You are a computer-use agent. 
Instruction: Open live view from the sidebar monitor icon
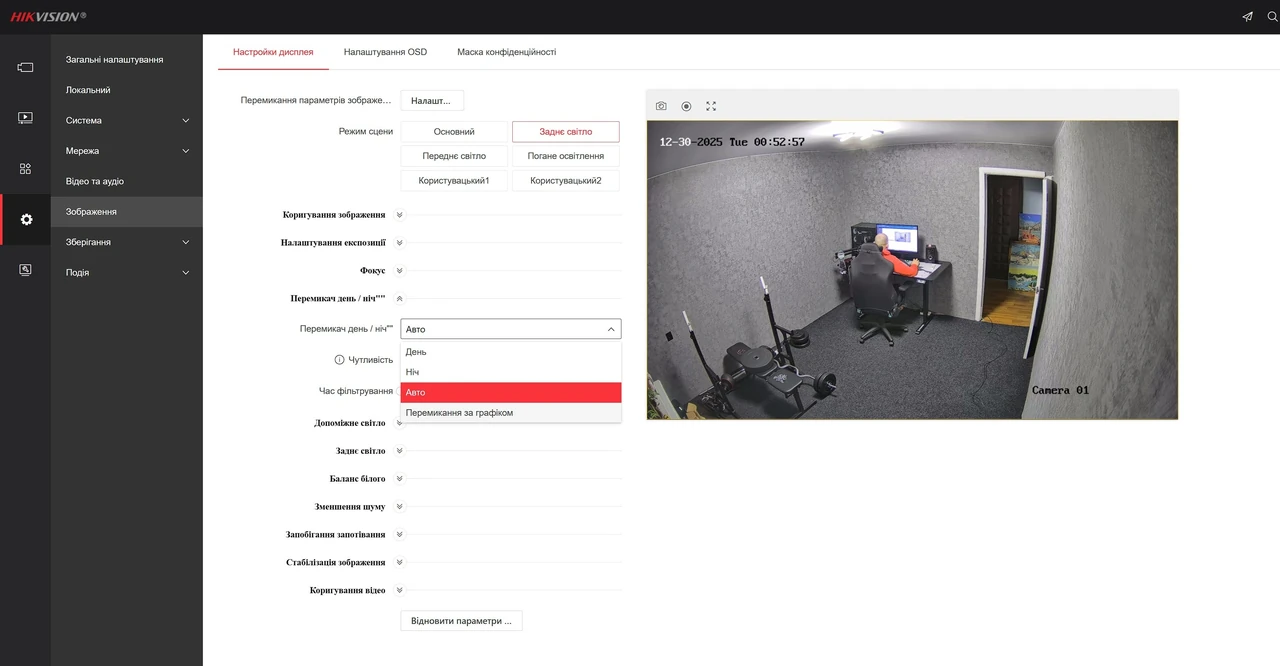(x=25, y=67)
